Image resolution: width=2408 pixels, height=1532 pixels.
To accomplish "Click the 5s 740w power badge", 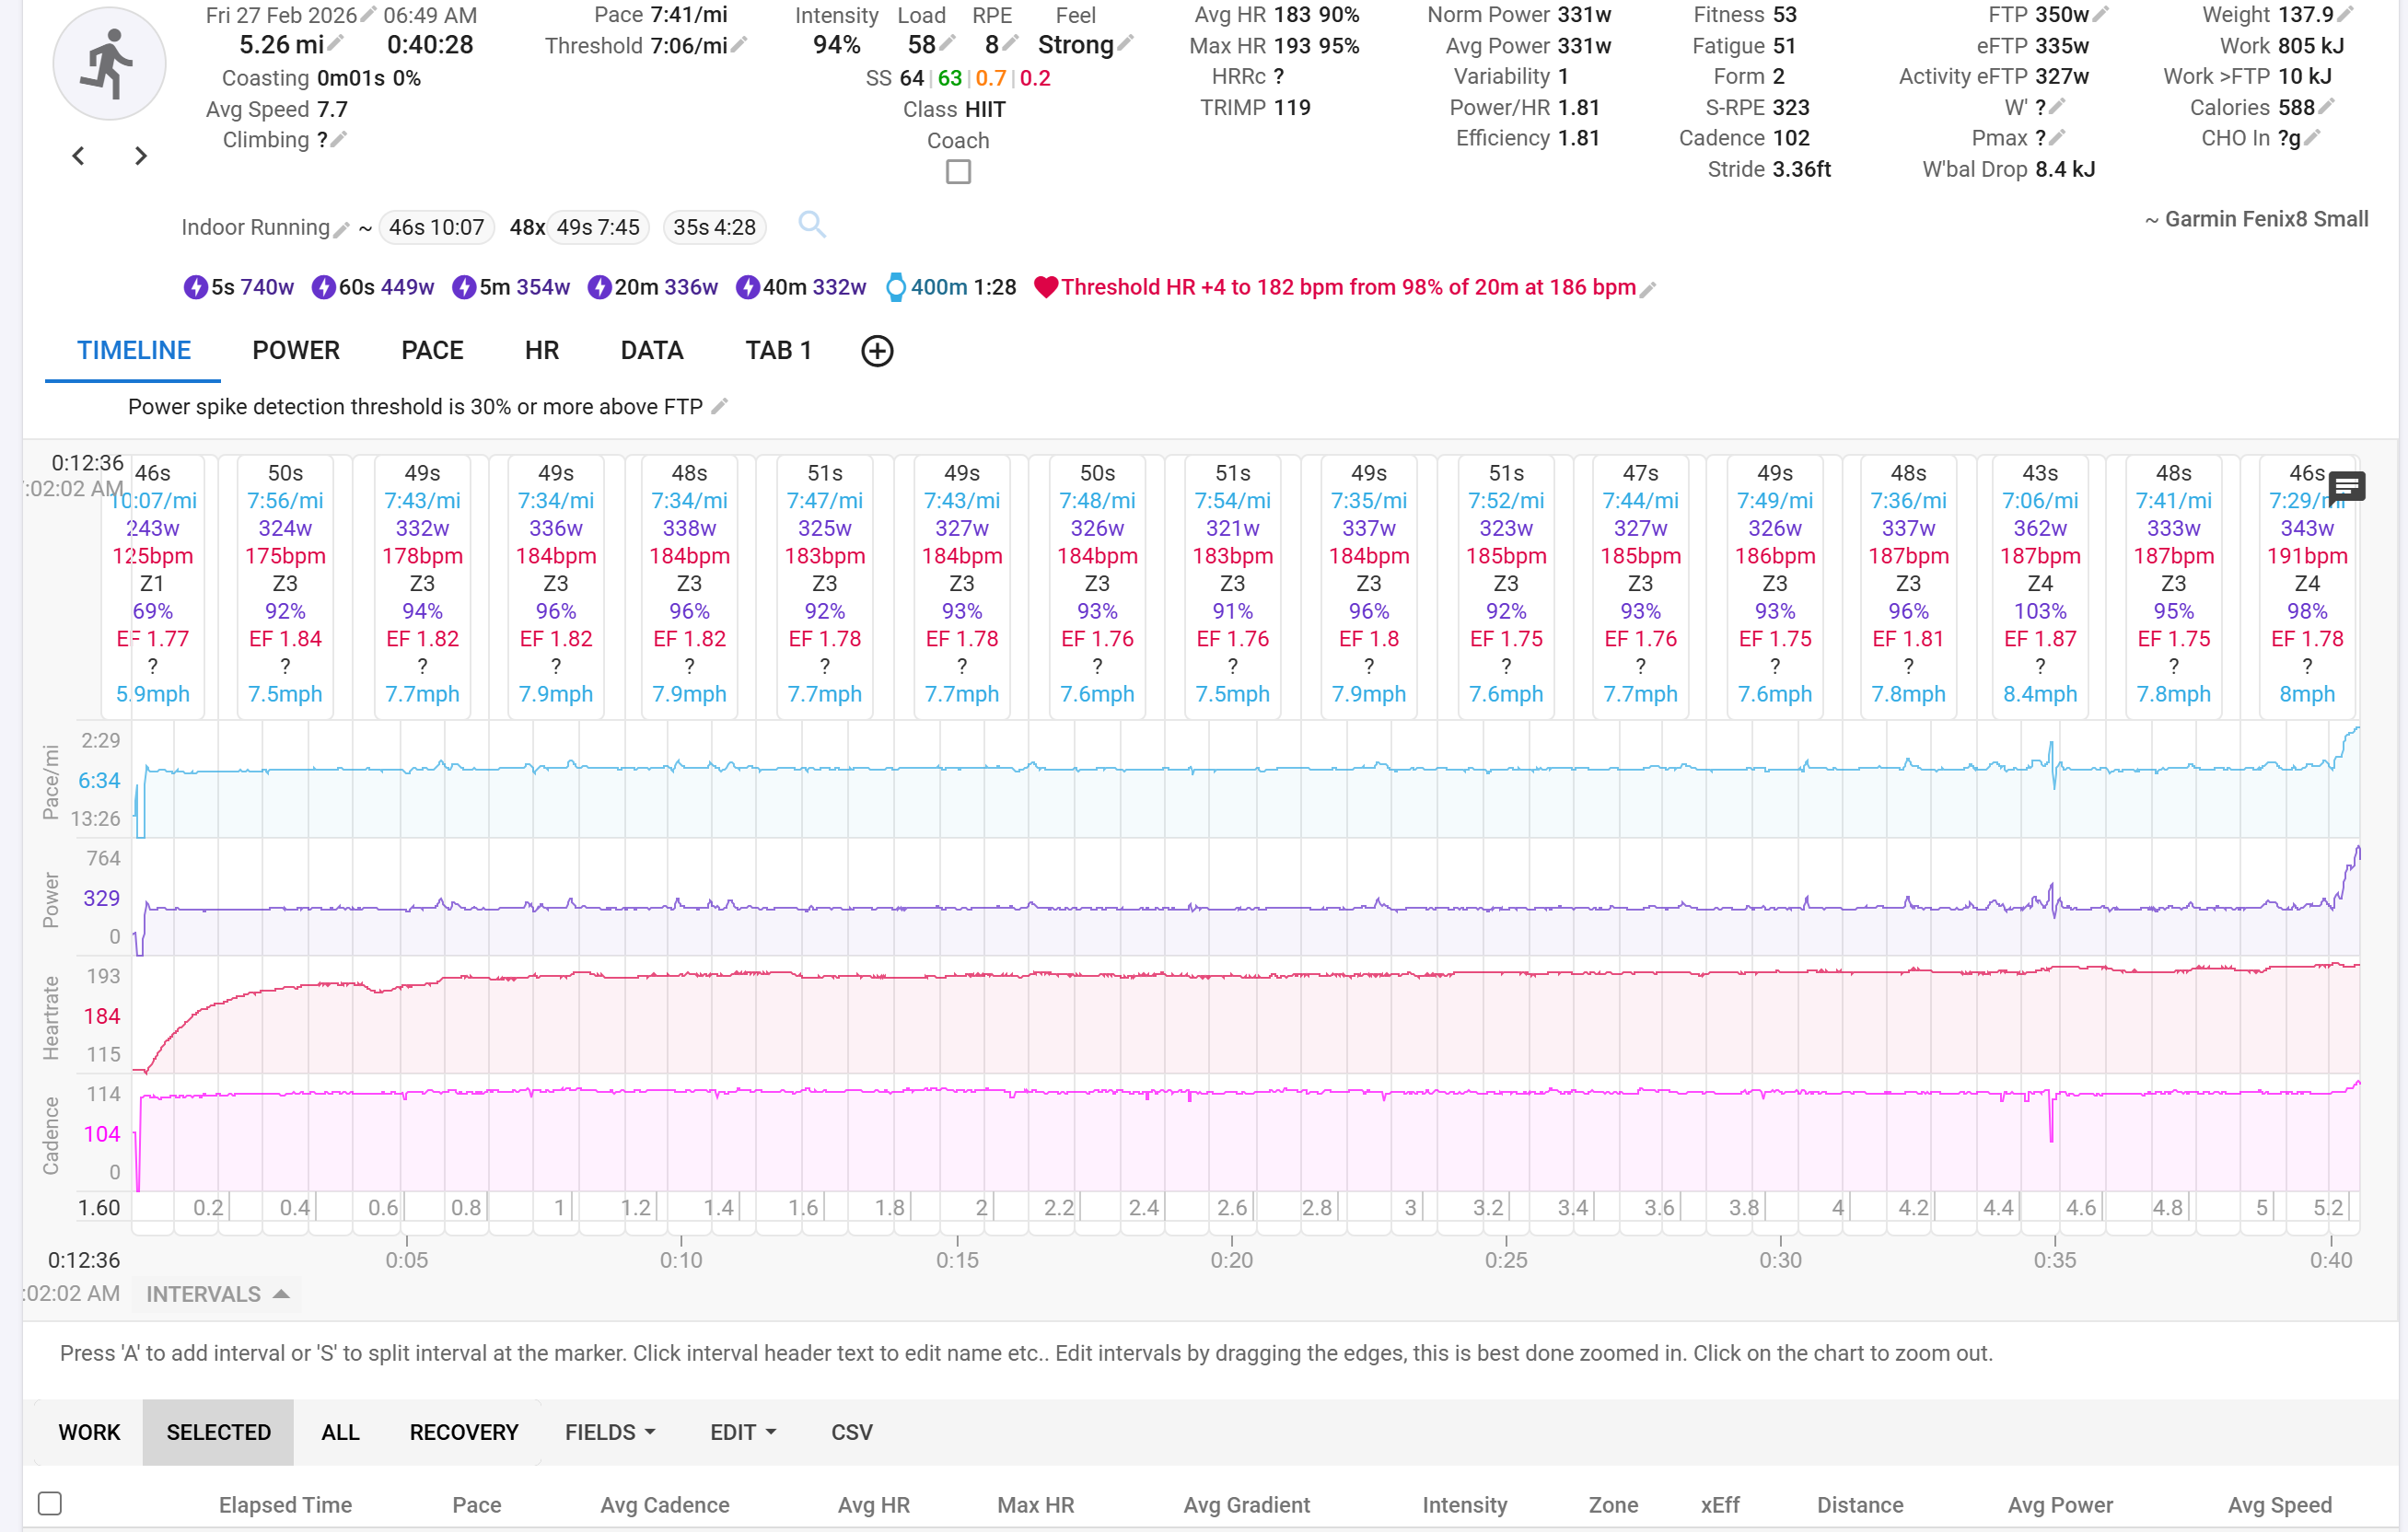I will (239, 288).
